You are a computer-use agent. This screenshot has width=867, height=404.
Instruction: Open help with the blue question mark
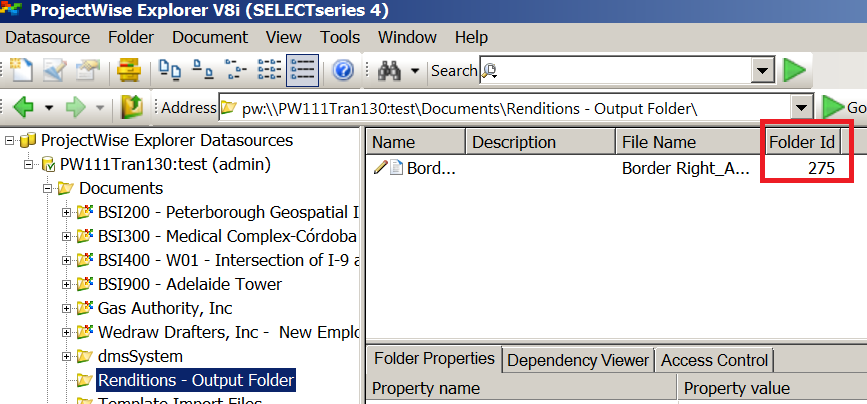tap(343, 70)
